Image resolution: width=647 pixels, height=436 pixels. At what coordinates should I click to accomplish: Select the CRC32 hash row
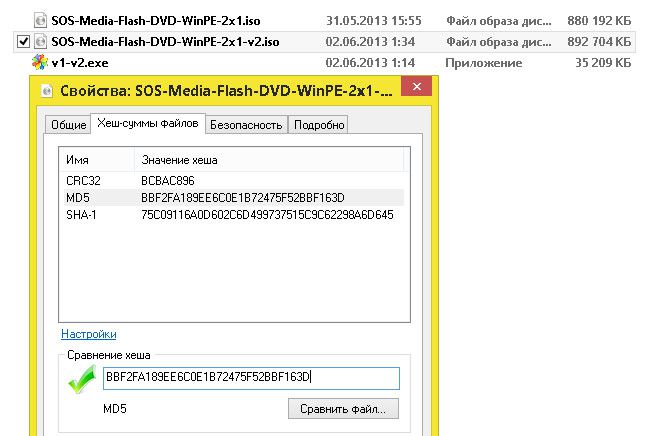pyautogui.click(x=231, y=181)
